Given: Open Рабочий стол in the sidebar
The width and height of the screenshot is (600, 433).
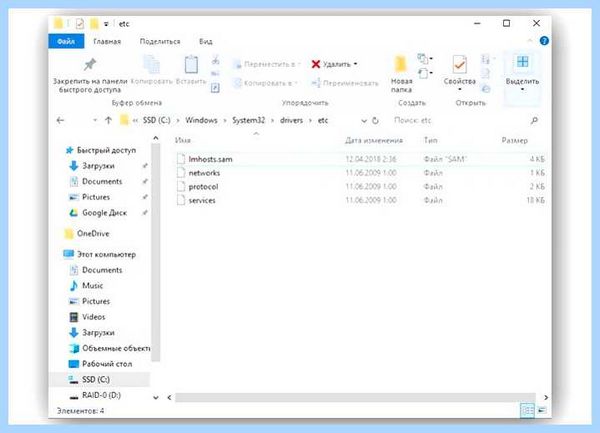Looking at the screenshot, I should pyautogui.click(x=100, y=364).
